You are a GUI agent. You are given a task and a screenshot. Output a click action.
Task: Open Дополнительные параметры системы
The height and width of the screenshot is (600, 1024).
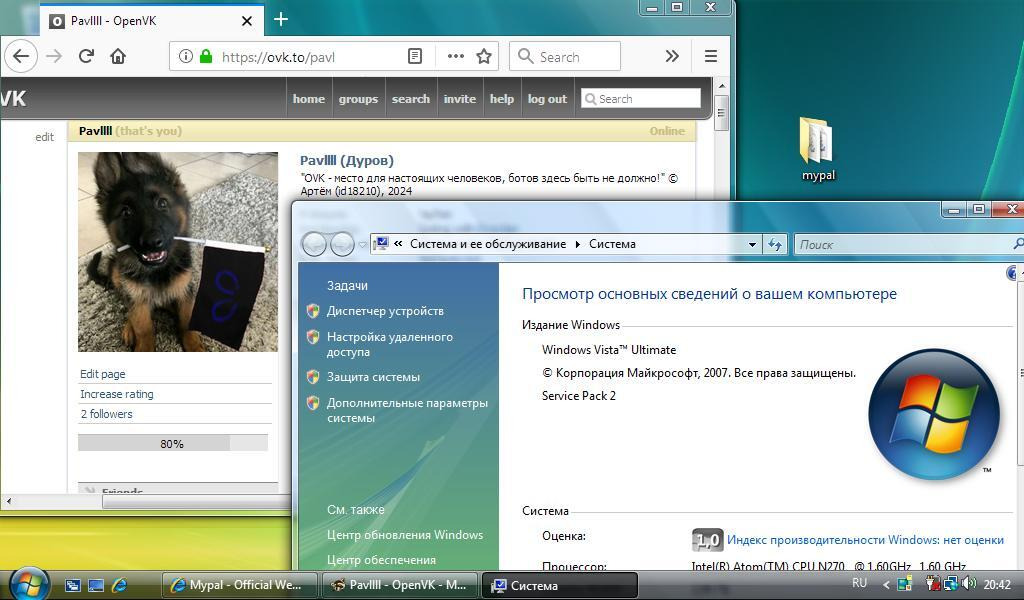pyautogui.click(x=408, y=410)
